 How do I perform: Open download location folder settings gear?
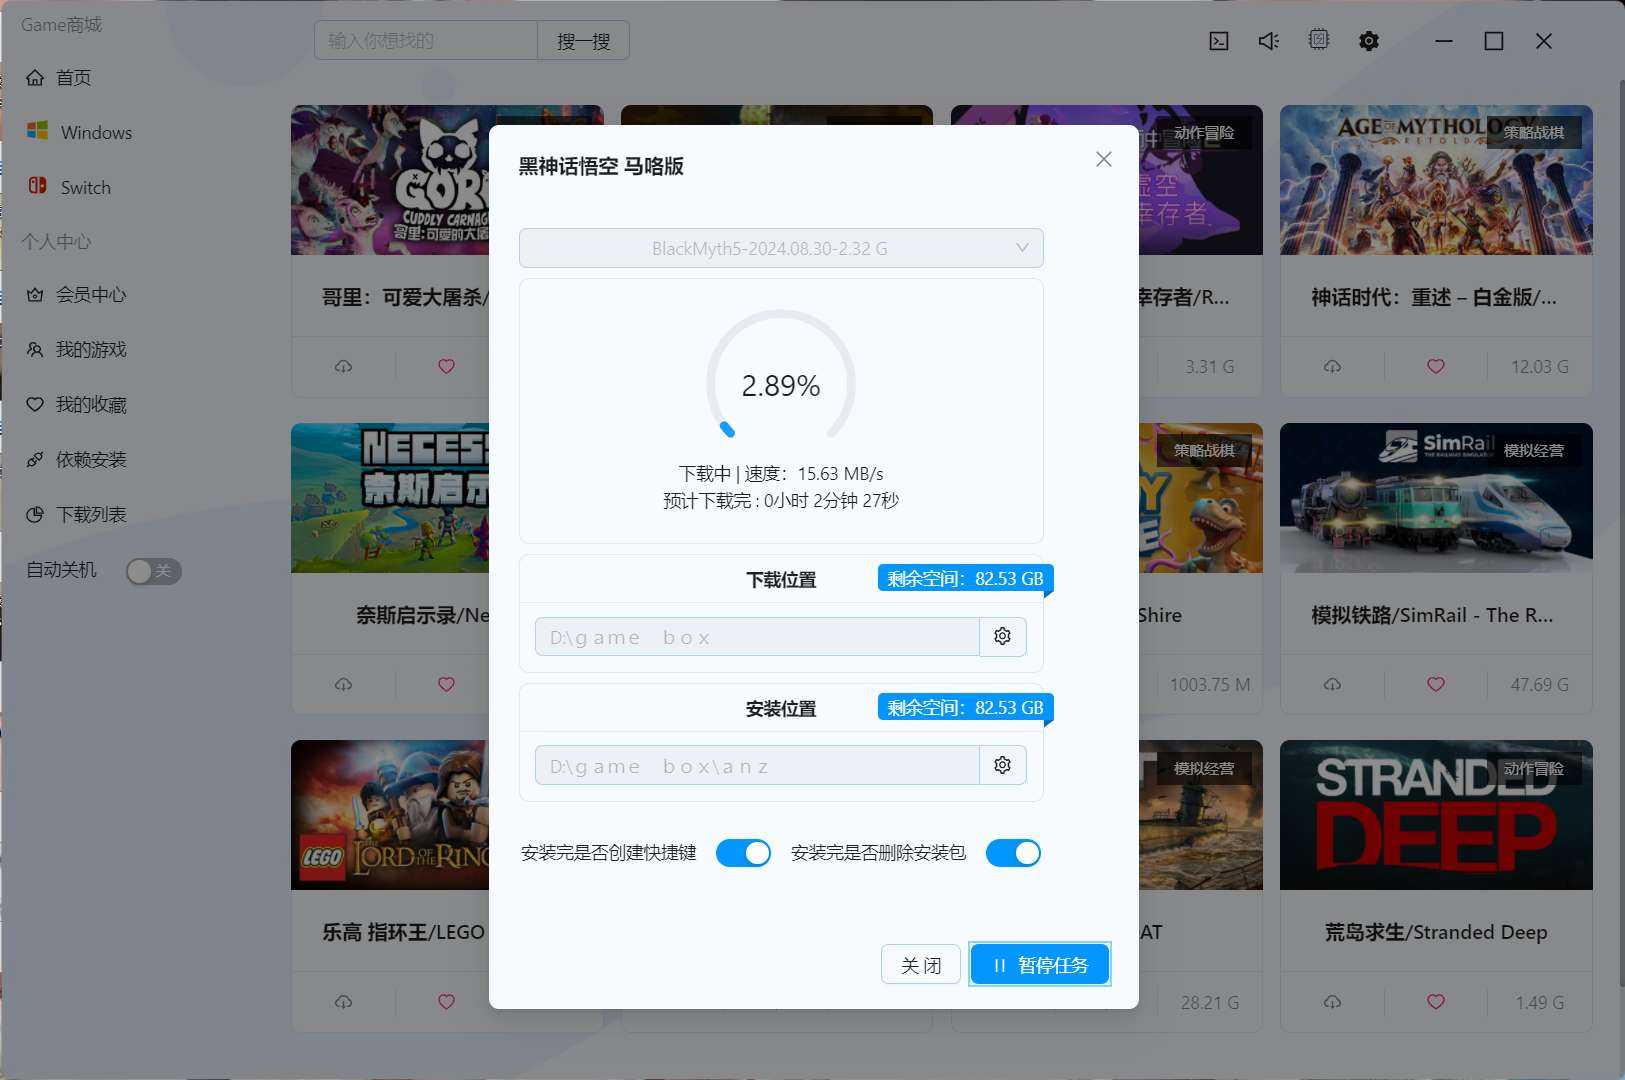[1002, 636]
